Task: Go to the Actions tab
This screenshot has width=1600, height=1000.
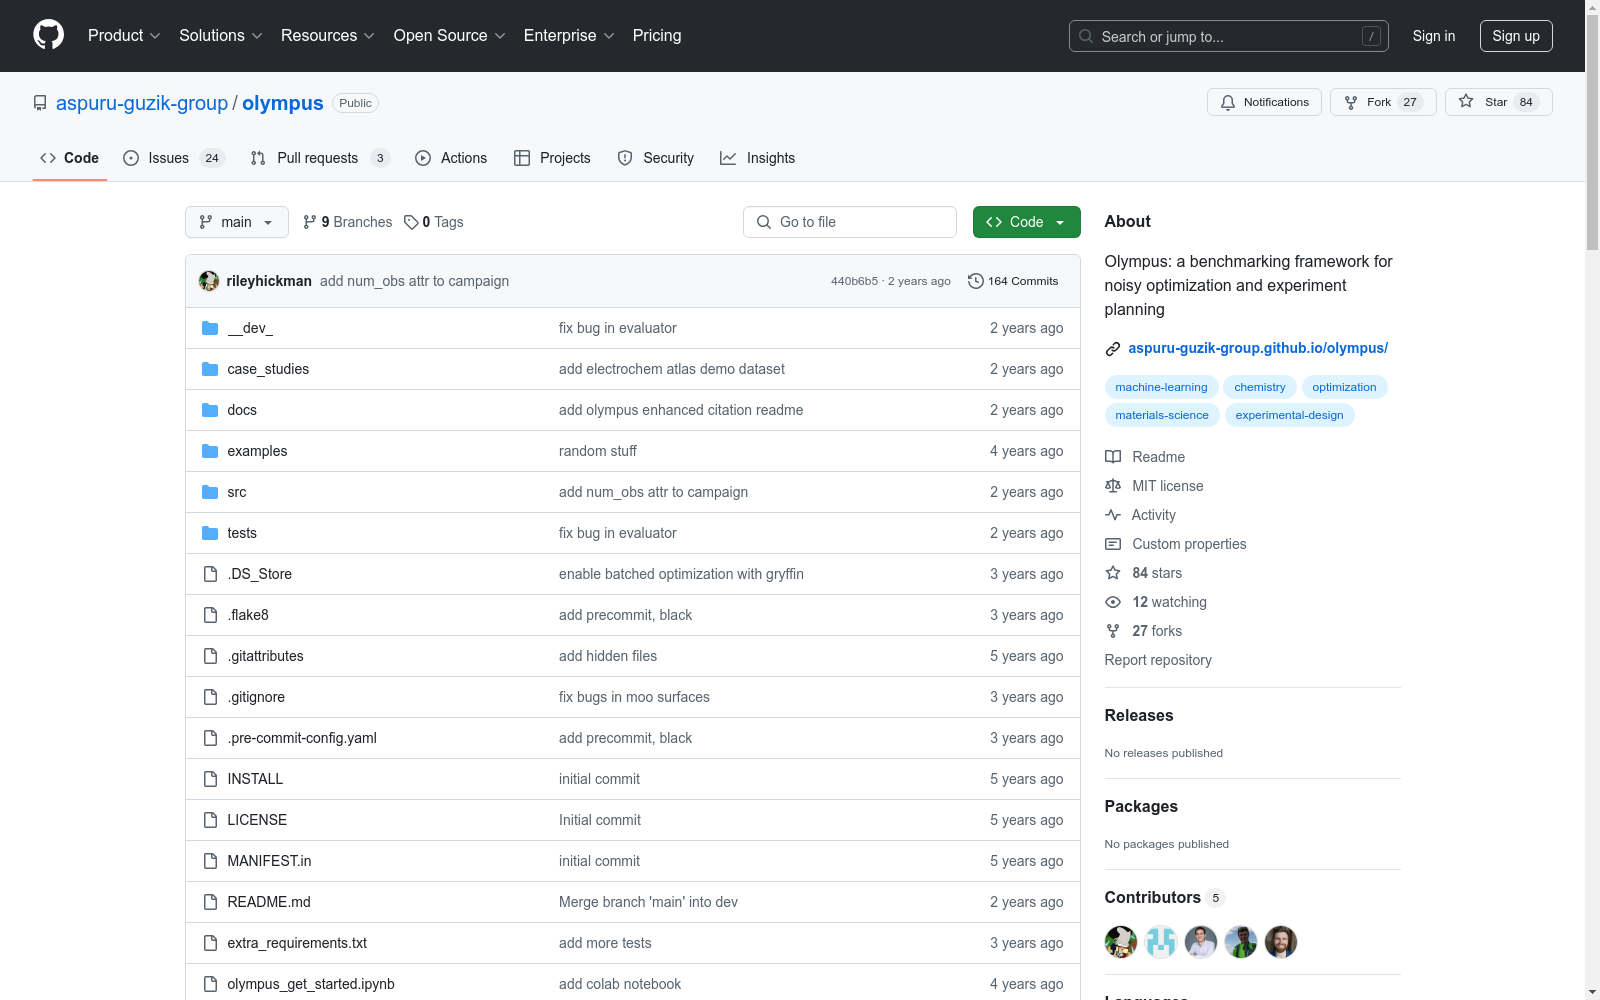Action: [x=451, y=158]
